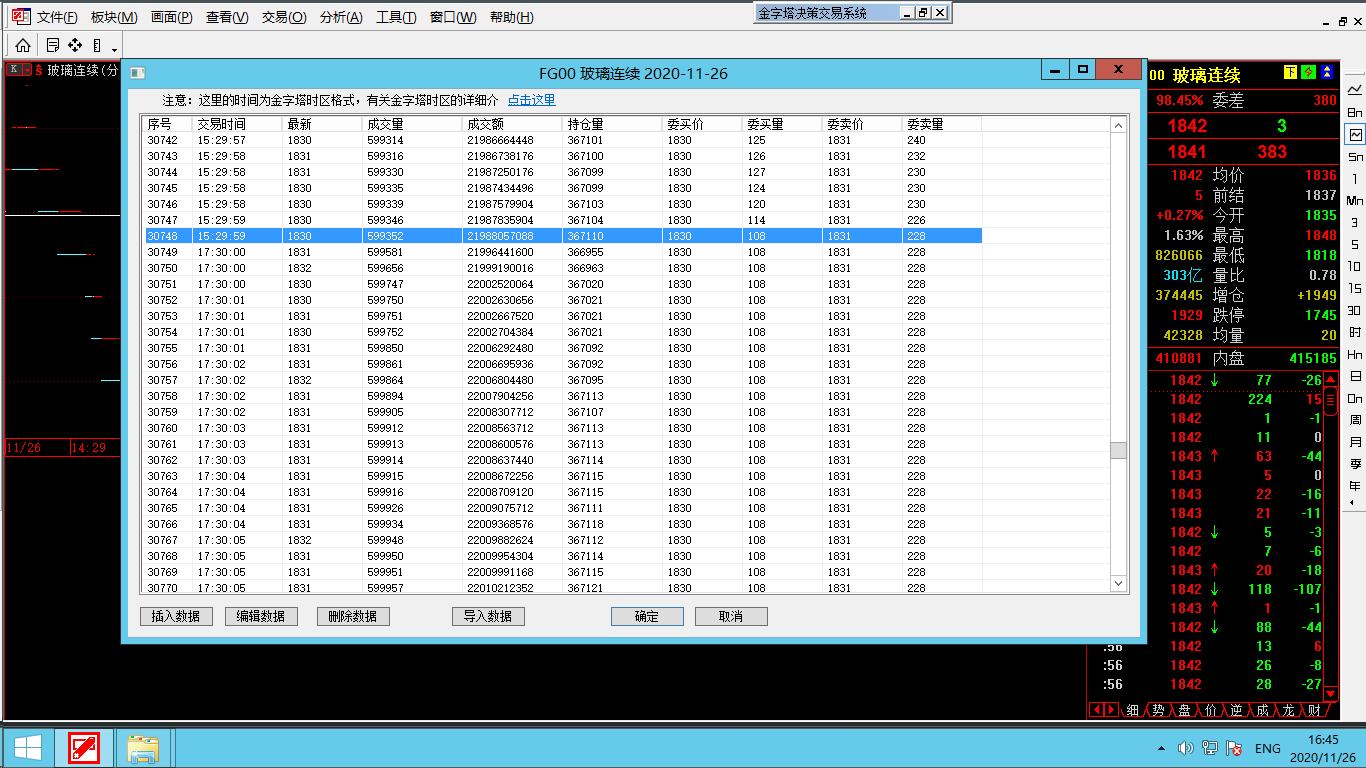1366x768 pixels.
Task: Click the red S up-arrow icon
Action: [38, 70]
